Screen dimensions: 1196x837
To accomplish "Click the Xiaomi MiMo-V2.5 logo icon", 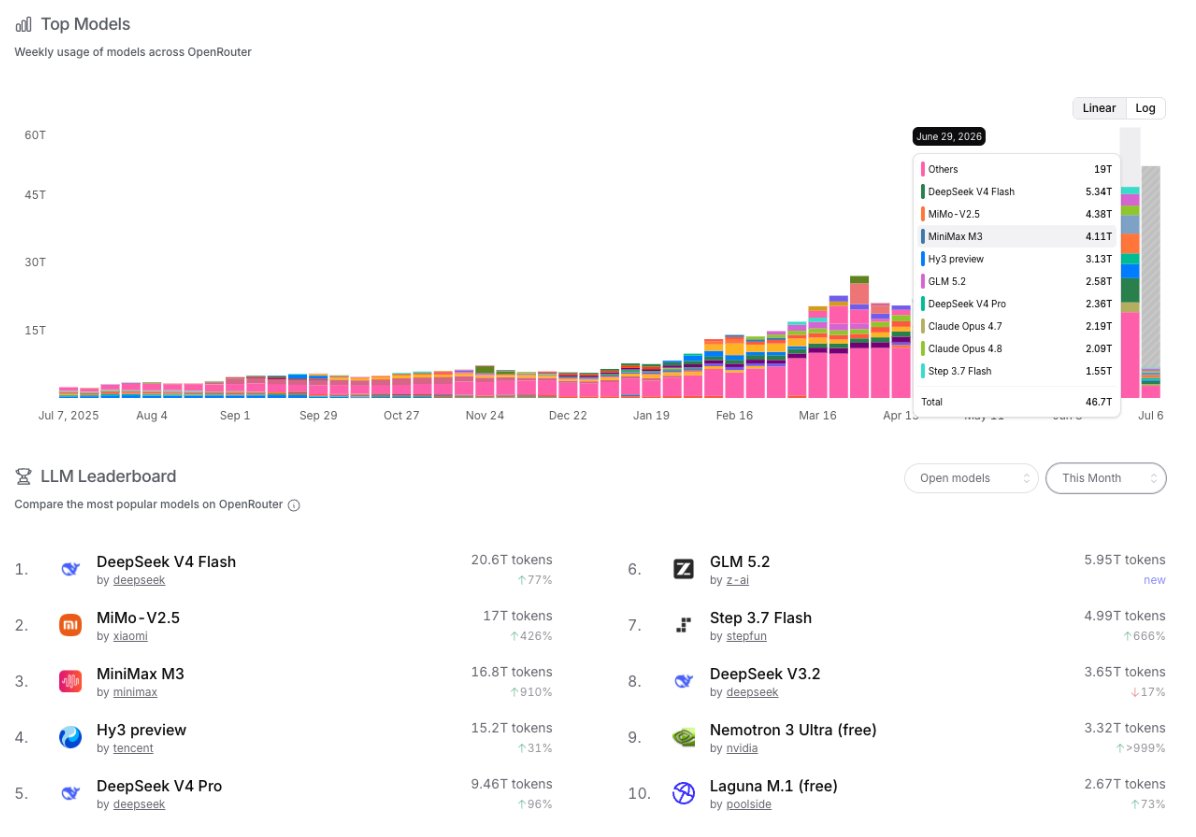I will coord(70,625).
